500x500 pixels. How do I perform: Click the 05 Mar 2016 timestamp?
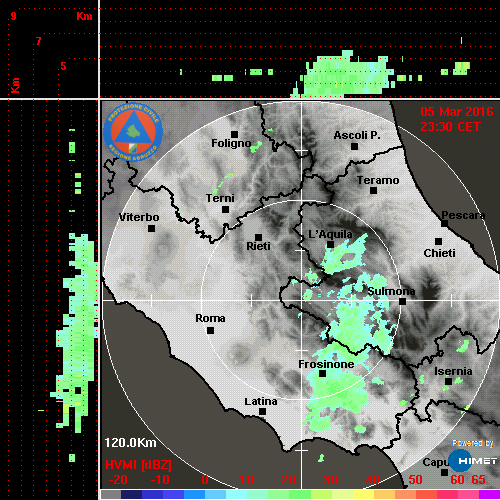click(457, 112)
